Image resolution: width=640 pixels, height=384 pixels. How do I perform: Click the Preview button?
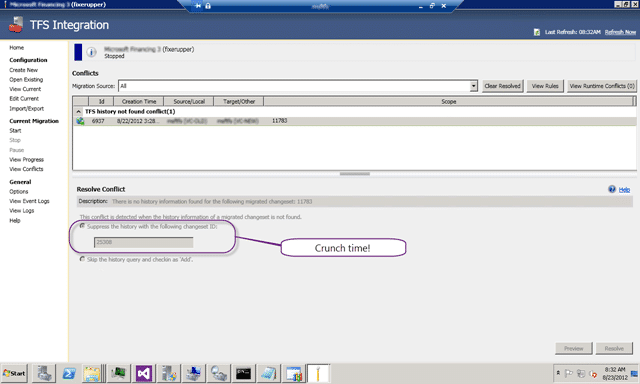click(x=573, y=348)
